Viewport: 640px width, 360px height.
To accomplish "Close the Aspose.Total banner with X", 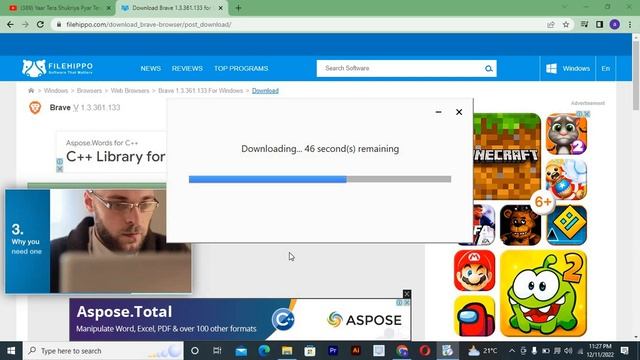I will tap(407, 294).
